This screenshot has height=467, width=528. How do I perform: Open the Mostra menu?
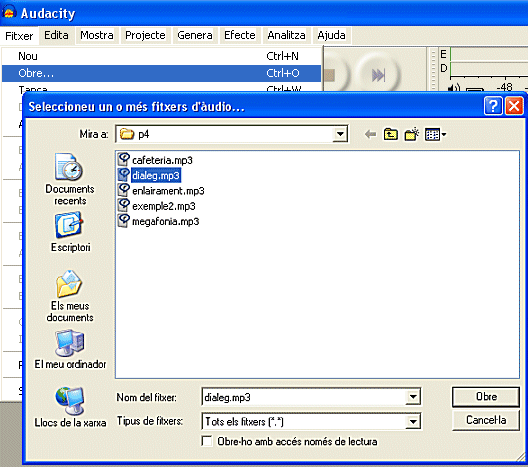pyautogui.click(x=97, y=35)
